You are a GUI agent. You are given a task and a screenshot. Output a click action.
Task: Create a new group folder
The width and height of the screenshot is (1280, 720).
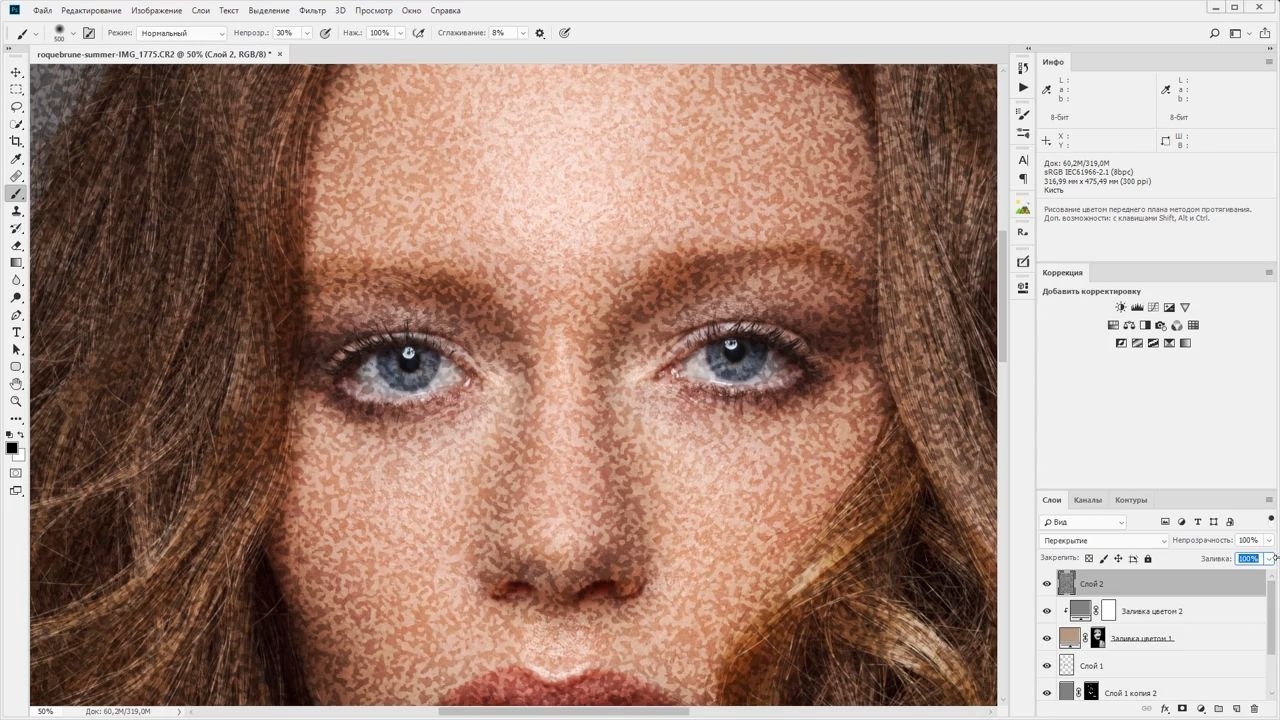tap(1218, 709)
